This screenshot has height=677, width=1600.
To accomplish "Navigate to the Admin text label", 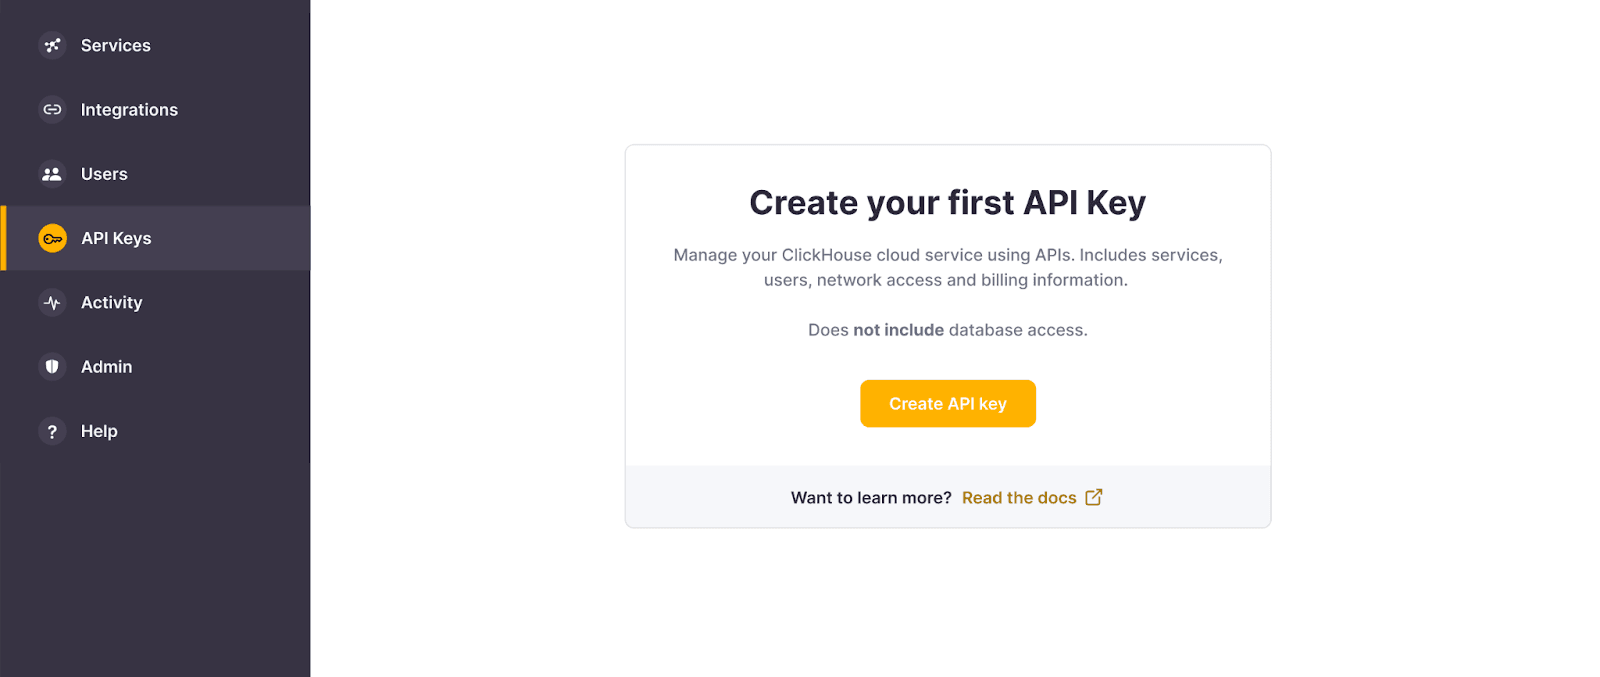I will [x=106, y=367].
